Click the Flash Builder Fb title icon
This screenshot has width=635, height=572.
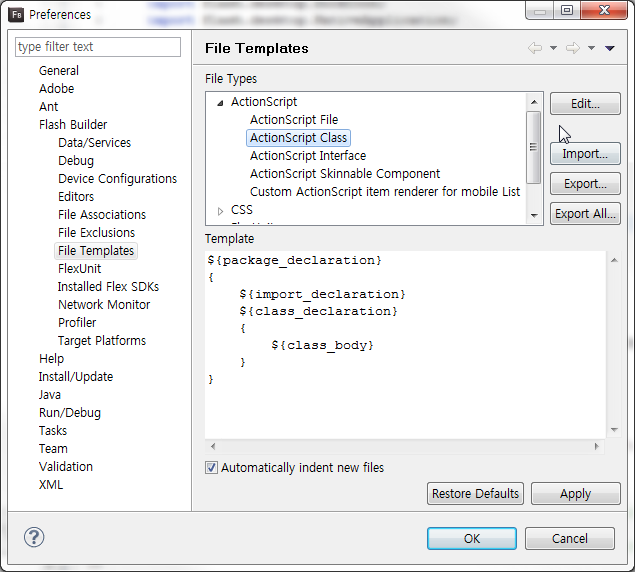(16, 15)
